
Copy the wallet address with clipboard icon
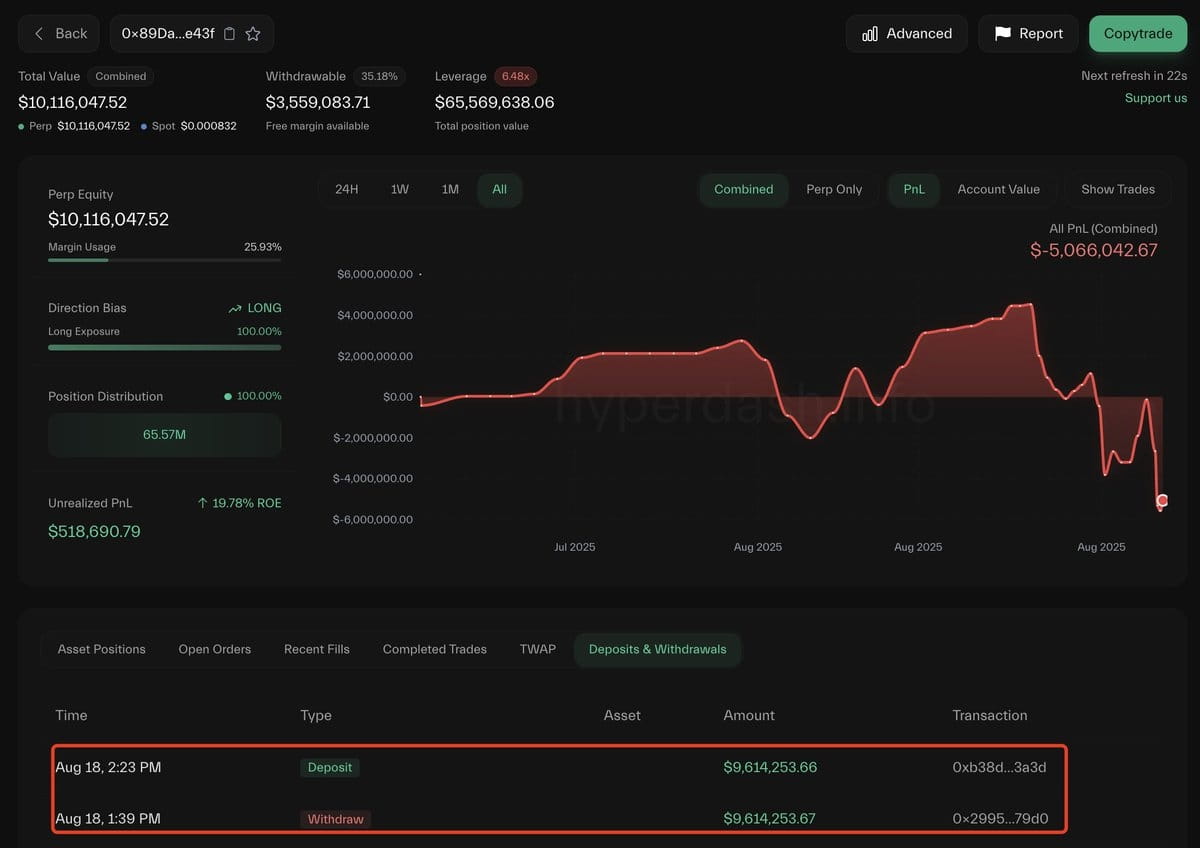229,34
